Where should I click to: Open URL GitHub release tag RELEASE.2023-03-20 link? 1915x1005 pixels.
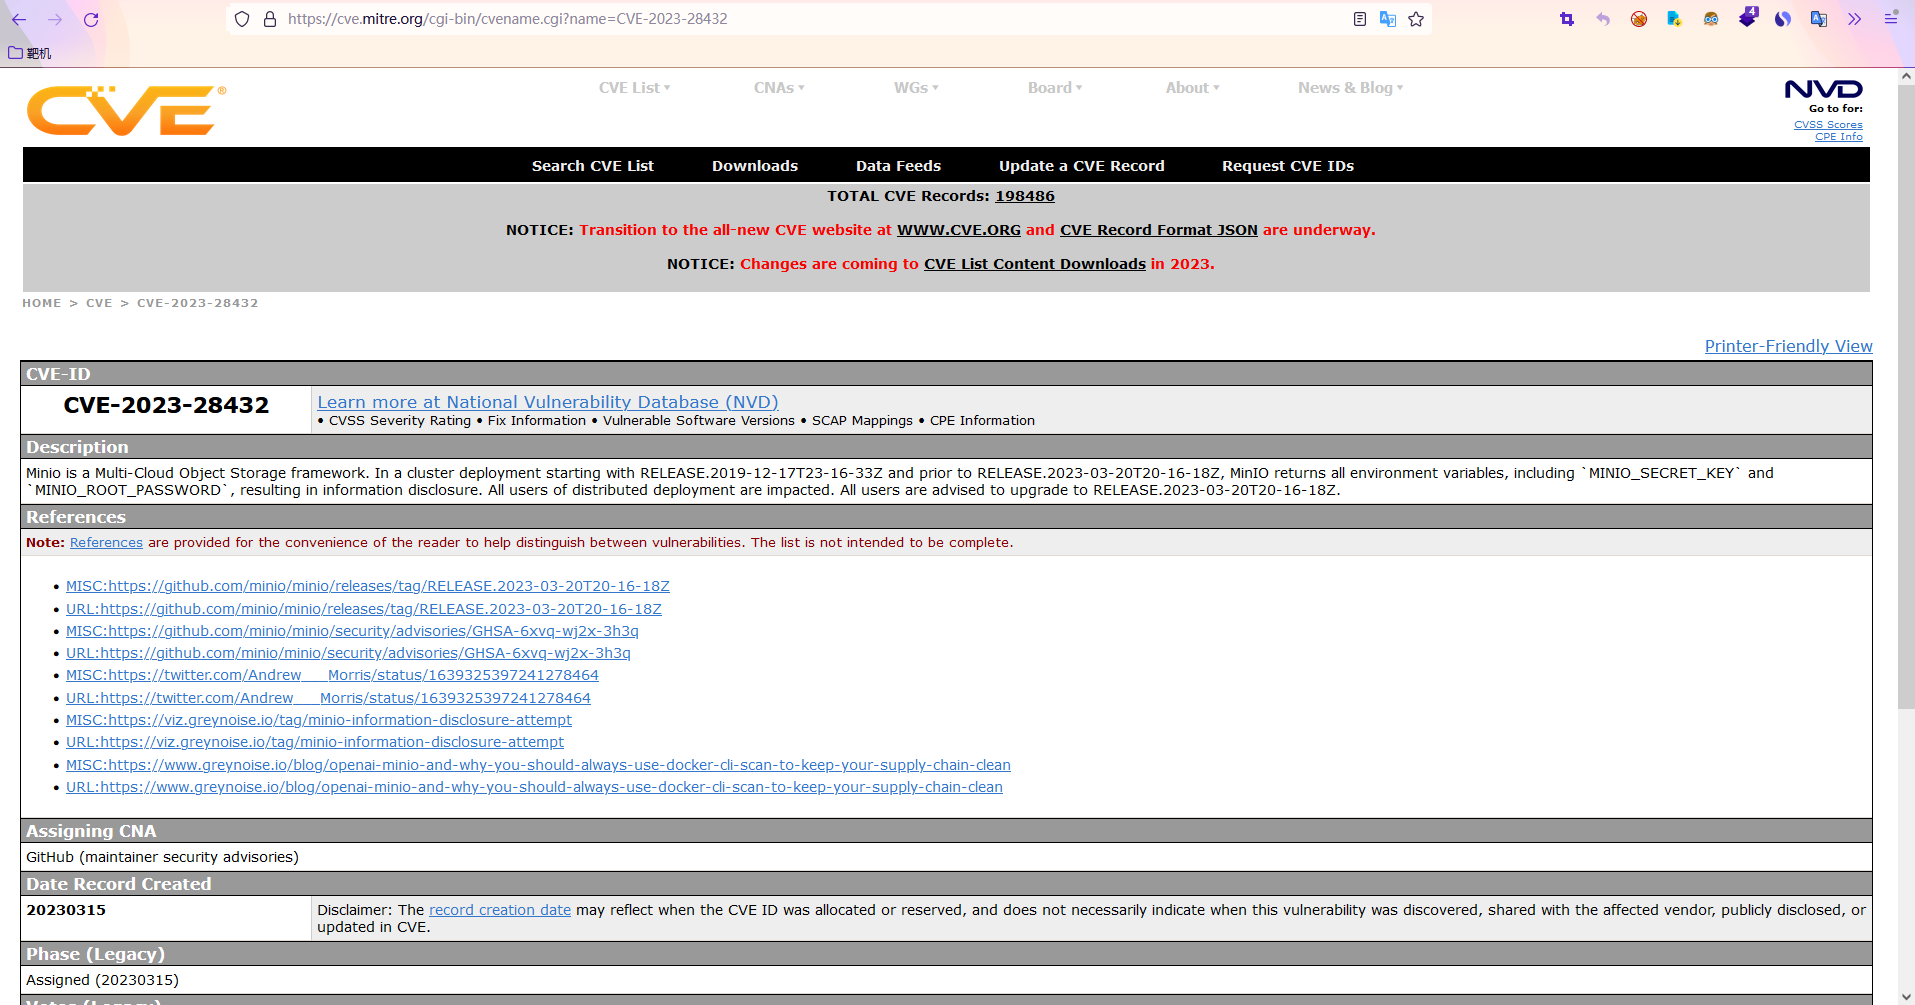(364, 609)
